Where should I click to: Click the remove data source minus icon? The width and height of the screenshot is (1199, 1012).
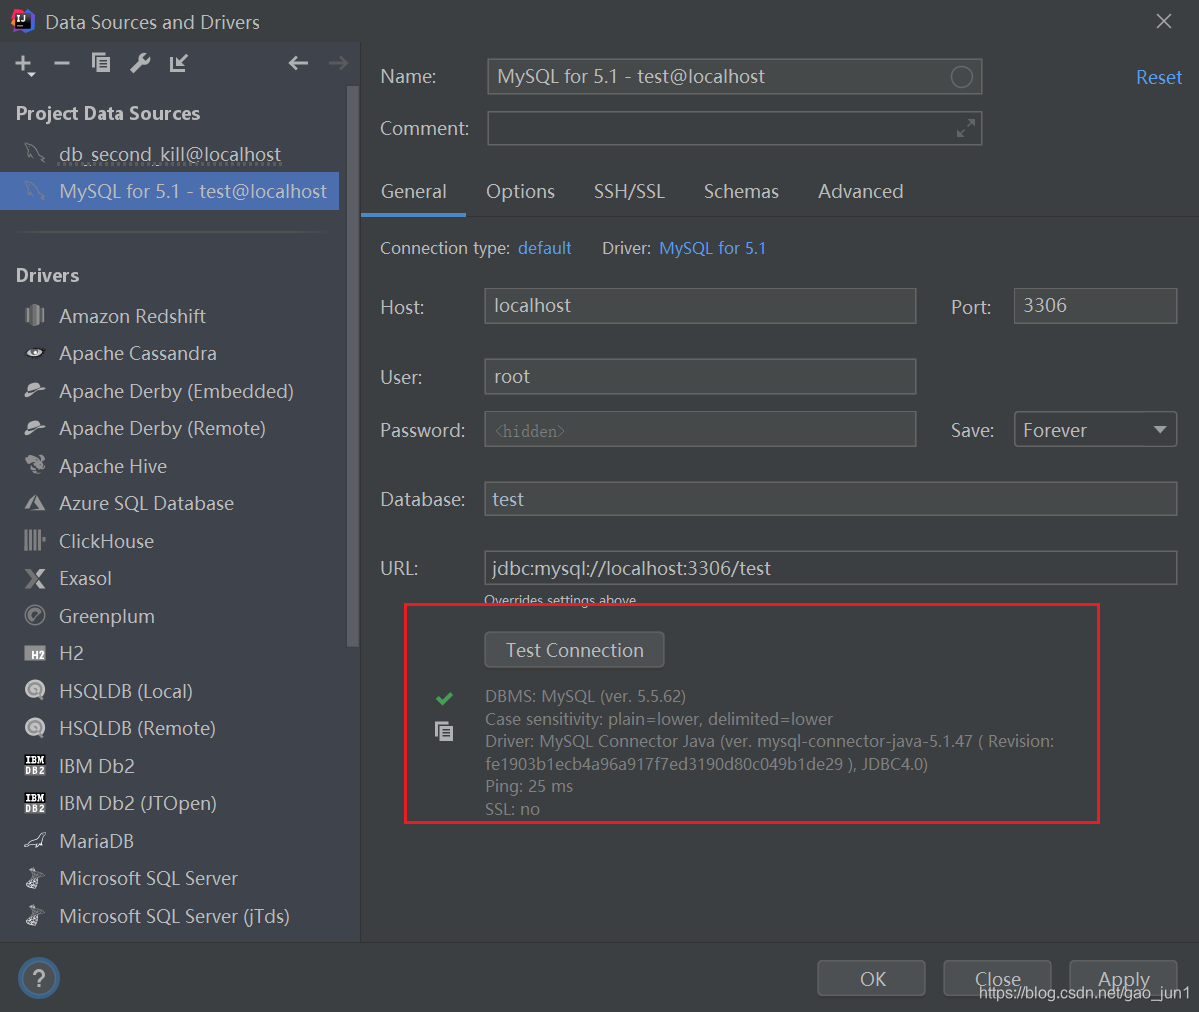(62, 63)
